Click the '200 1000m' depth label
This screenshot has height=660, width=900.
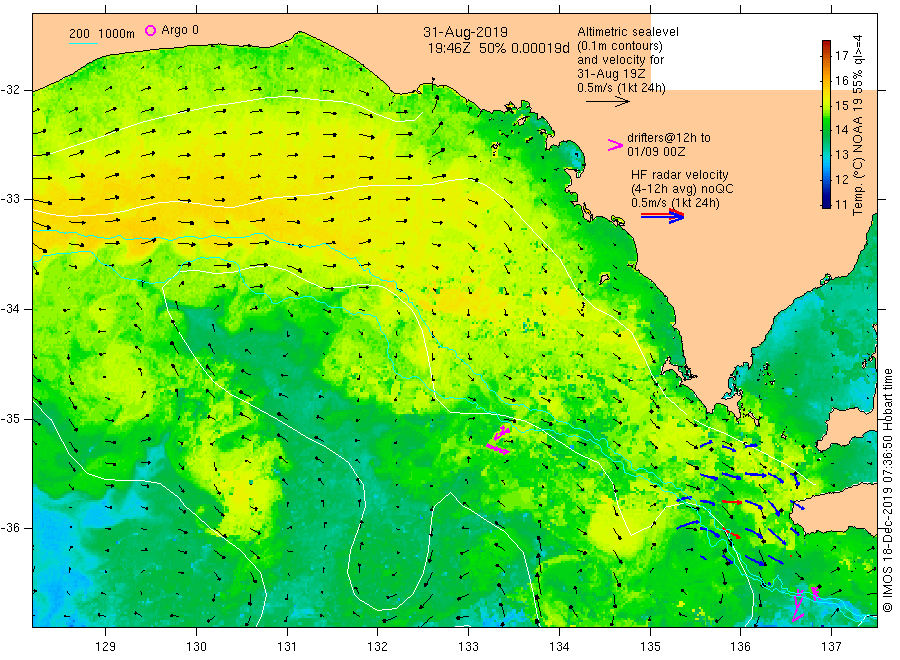[102, 33]
